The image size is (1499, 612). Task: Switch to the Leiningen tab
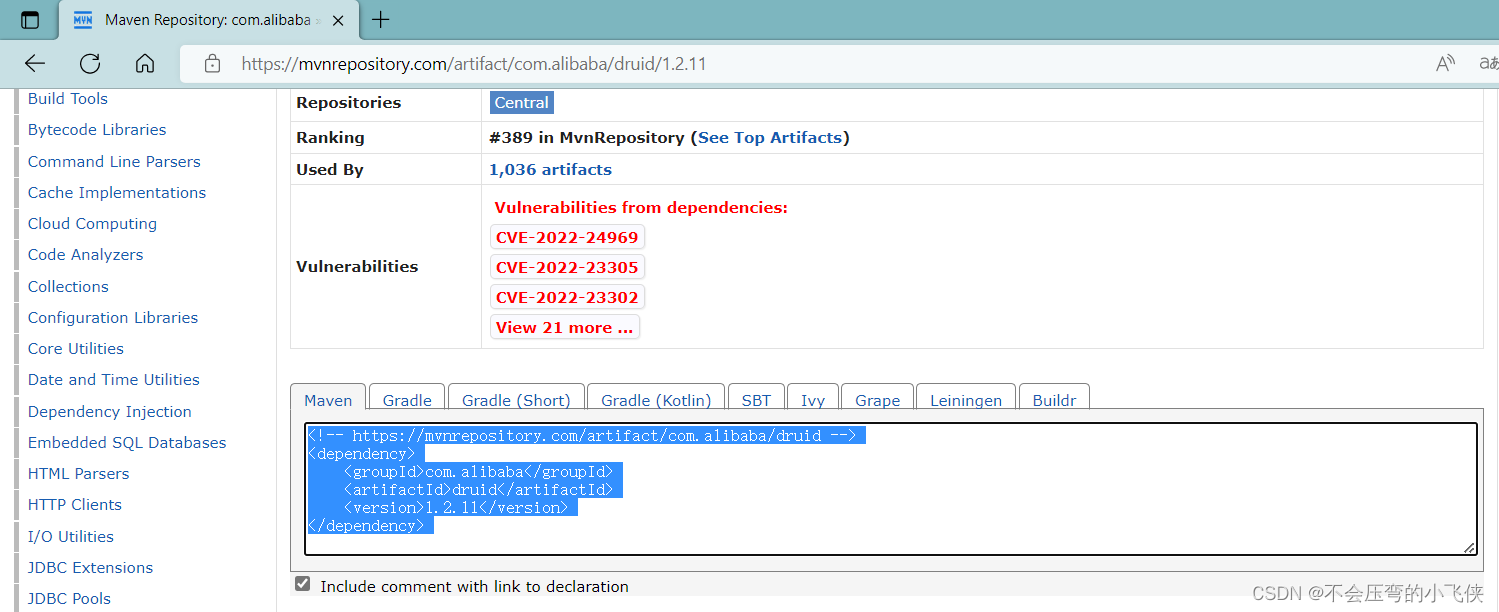pyautogui.click(x=966, y=399)
